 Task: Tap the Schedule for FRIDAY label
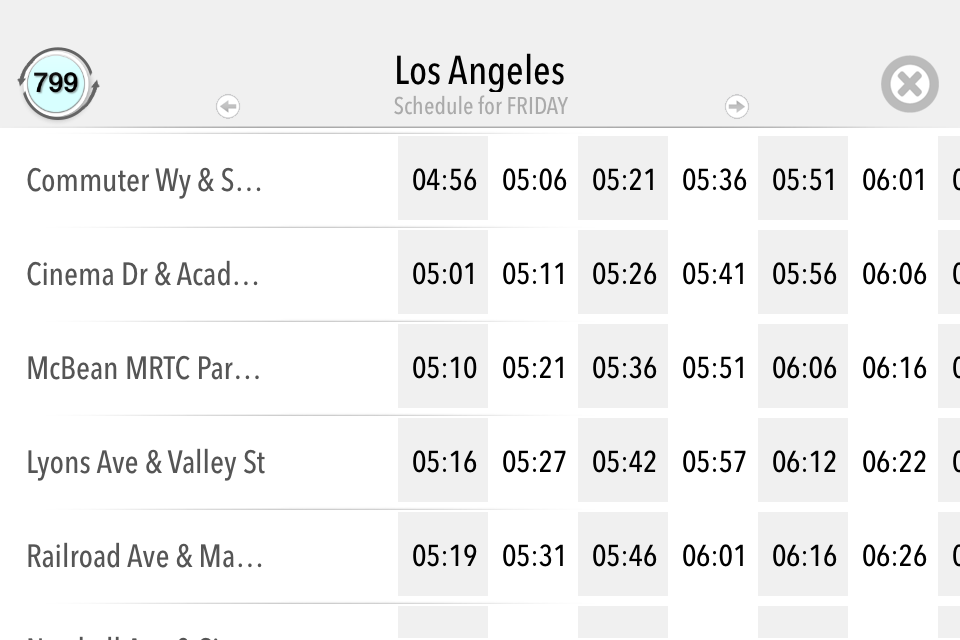[480, 106]
